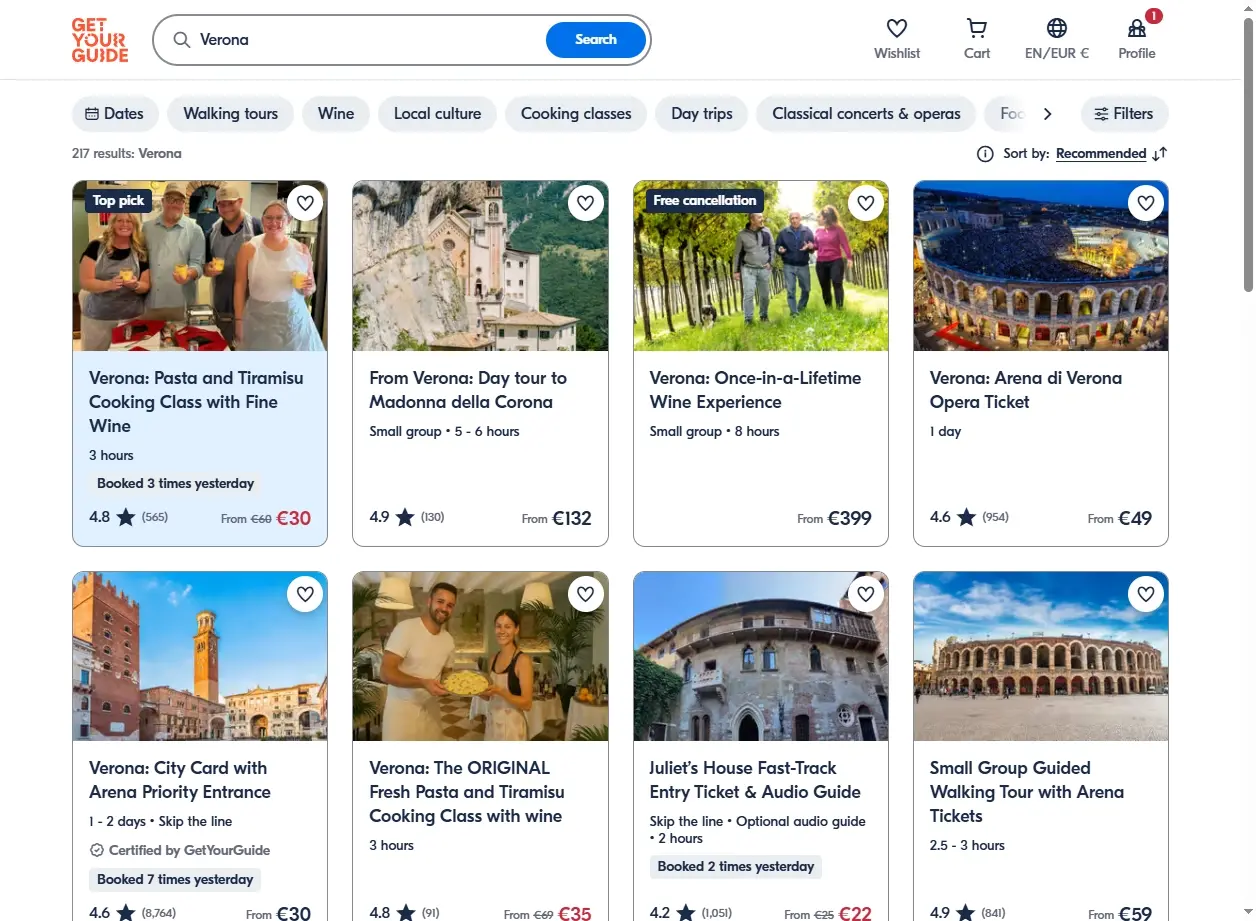The image size is (1256, 921).
Task: Open Verona: Arena di Verona Opera Ticket title
Action: pos(1026,390)
